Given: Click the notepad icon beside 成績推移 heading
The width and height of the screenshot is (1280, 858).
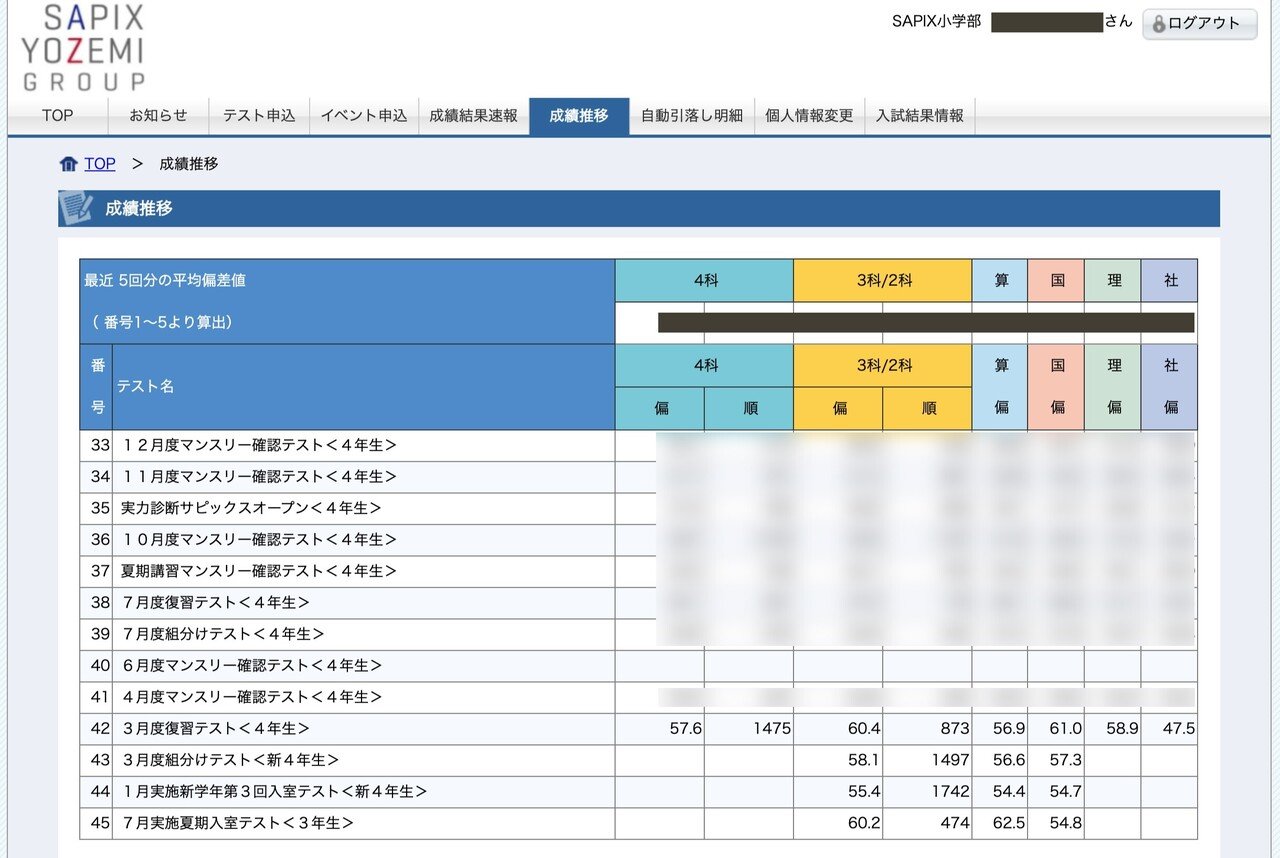Looking at the screenshot, I should pyautogui.click(x=77, y=208).
